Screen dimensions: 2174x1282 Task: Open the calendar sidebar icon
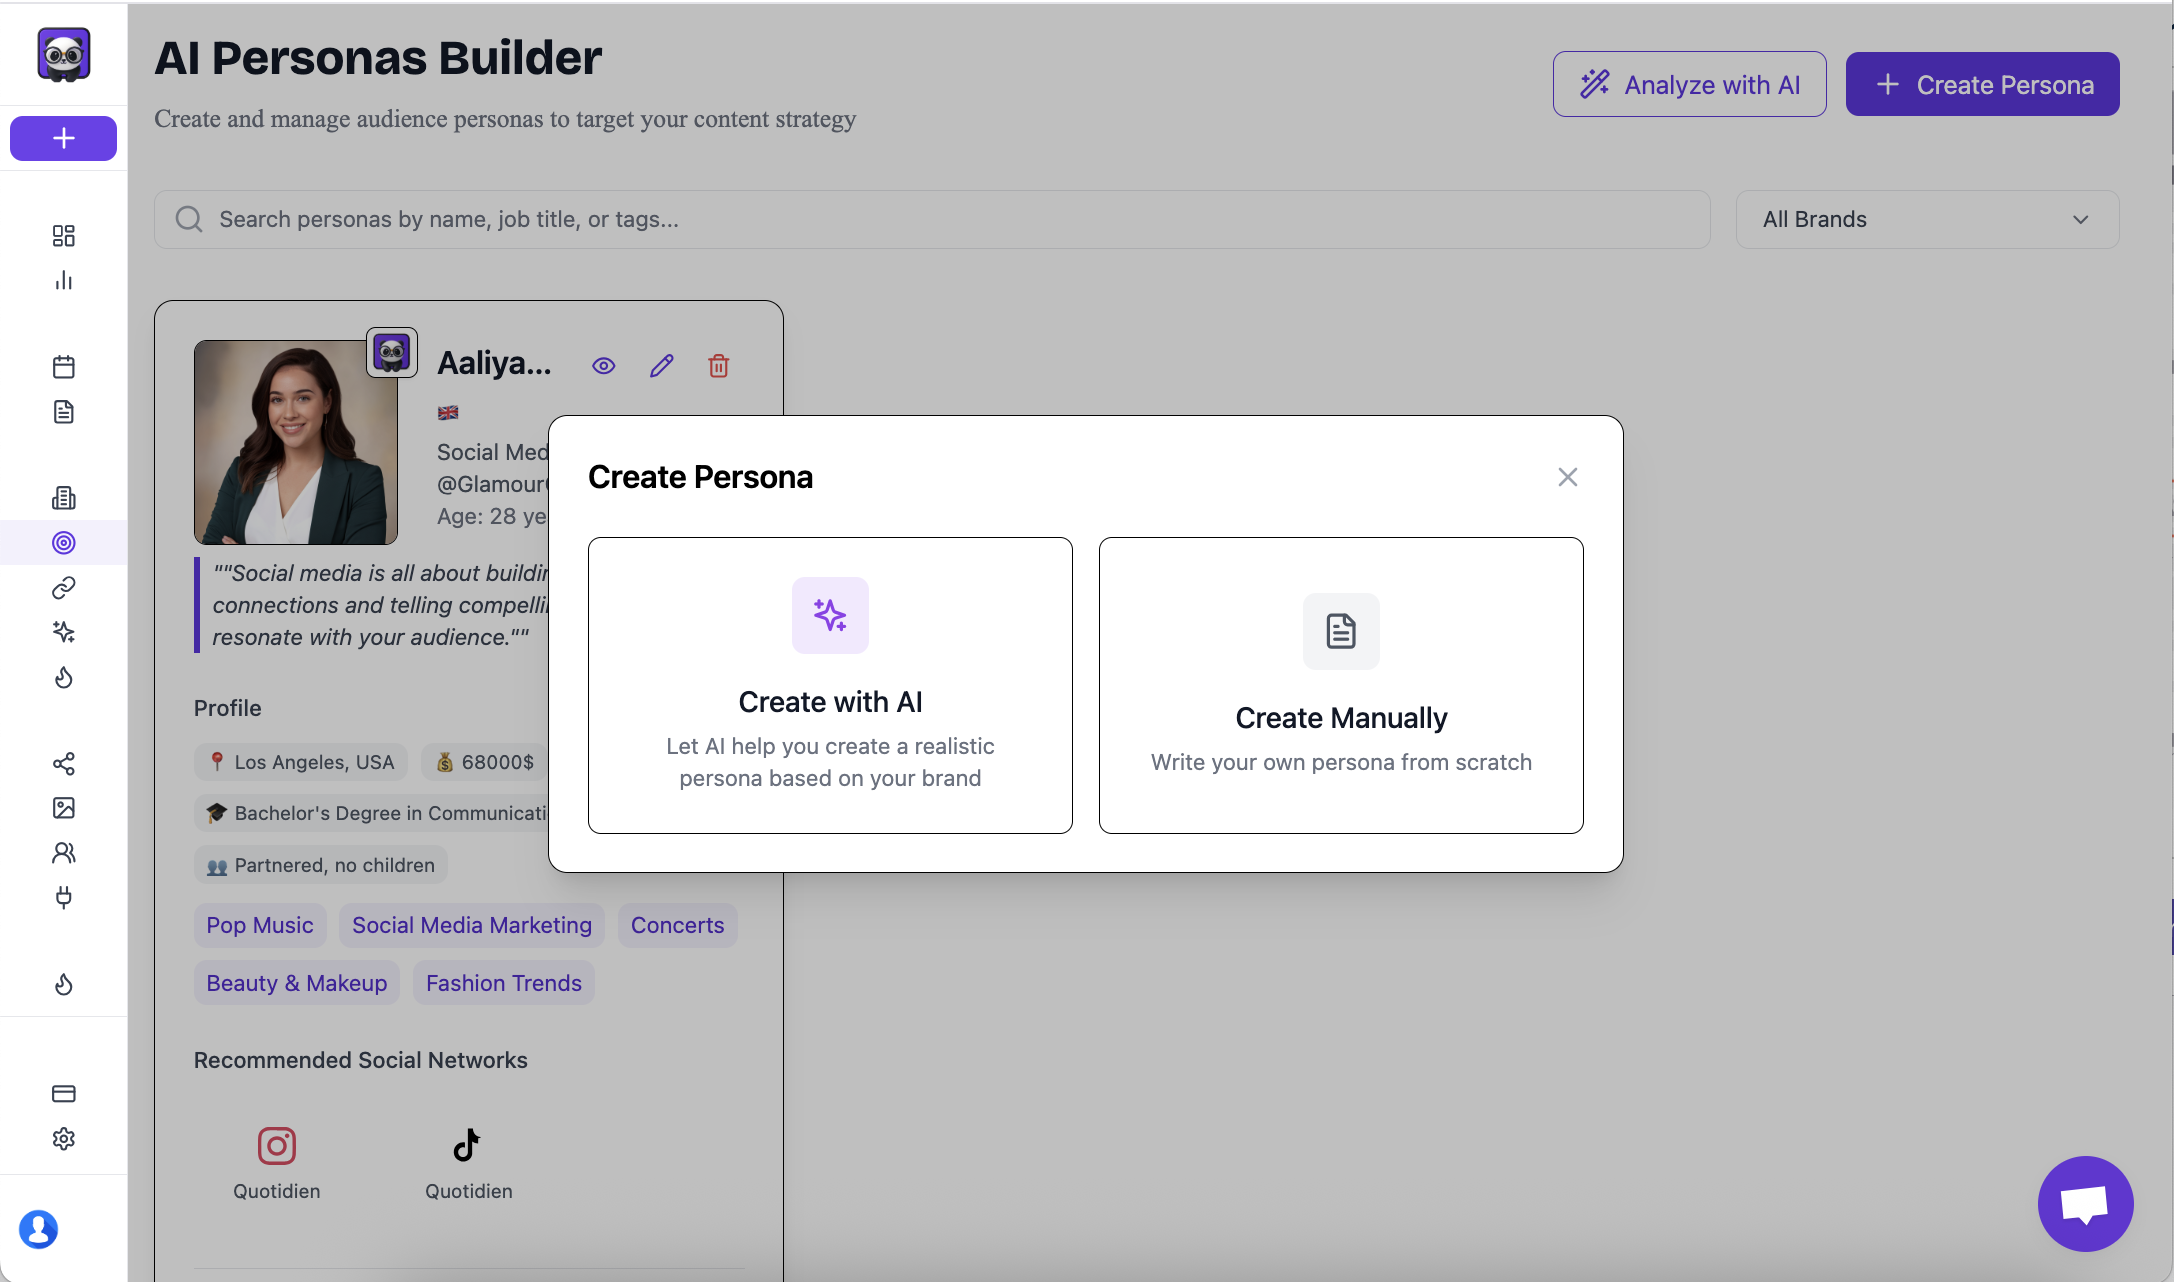click(63, 367)
